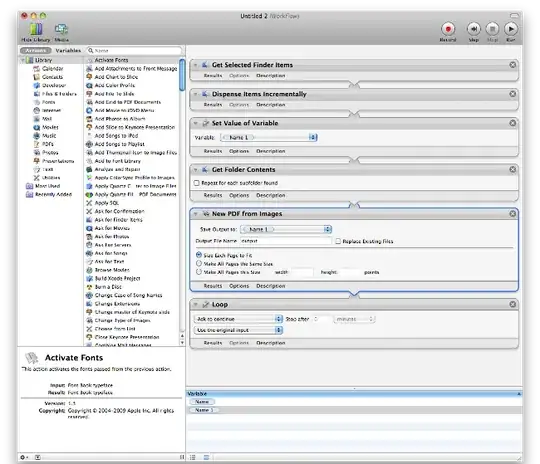Viewport: 540px width, 464px height.
Task: Collapse the Library tree disclosure triangle
Action: [23, 60]
